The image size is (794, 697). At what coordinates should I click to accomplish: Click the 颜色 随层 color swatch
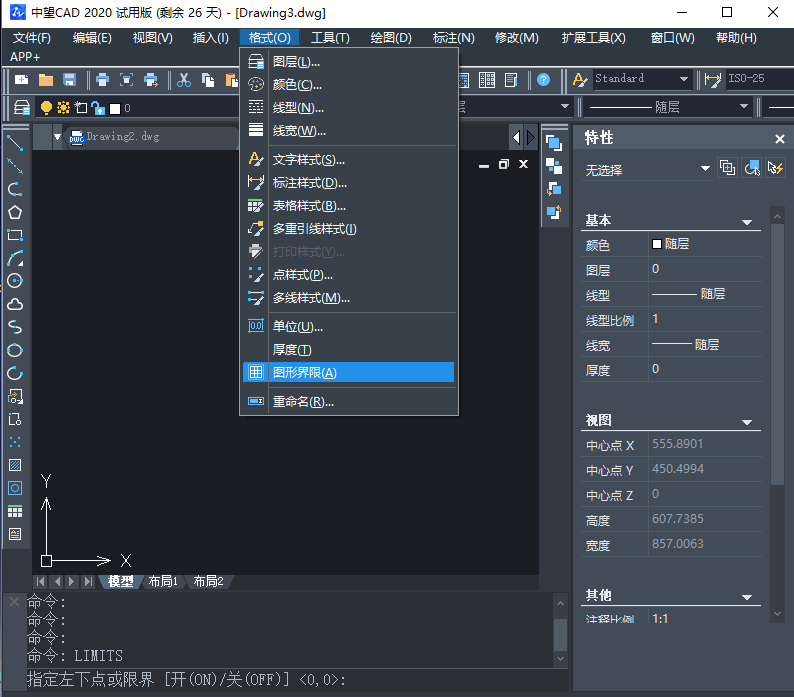657,244
